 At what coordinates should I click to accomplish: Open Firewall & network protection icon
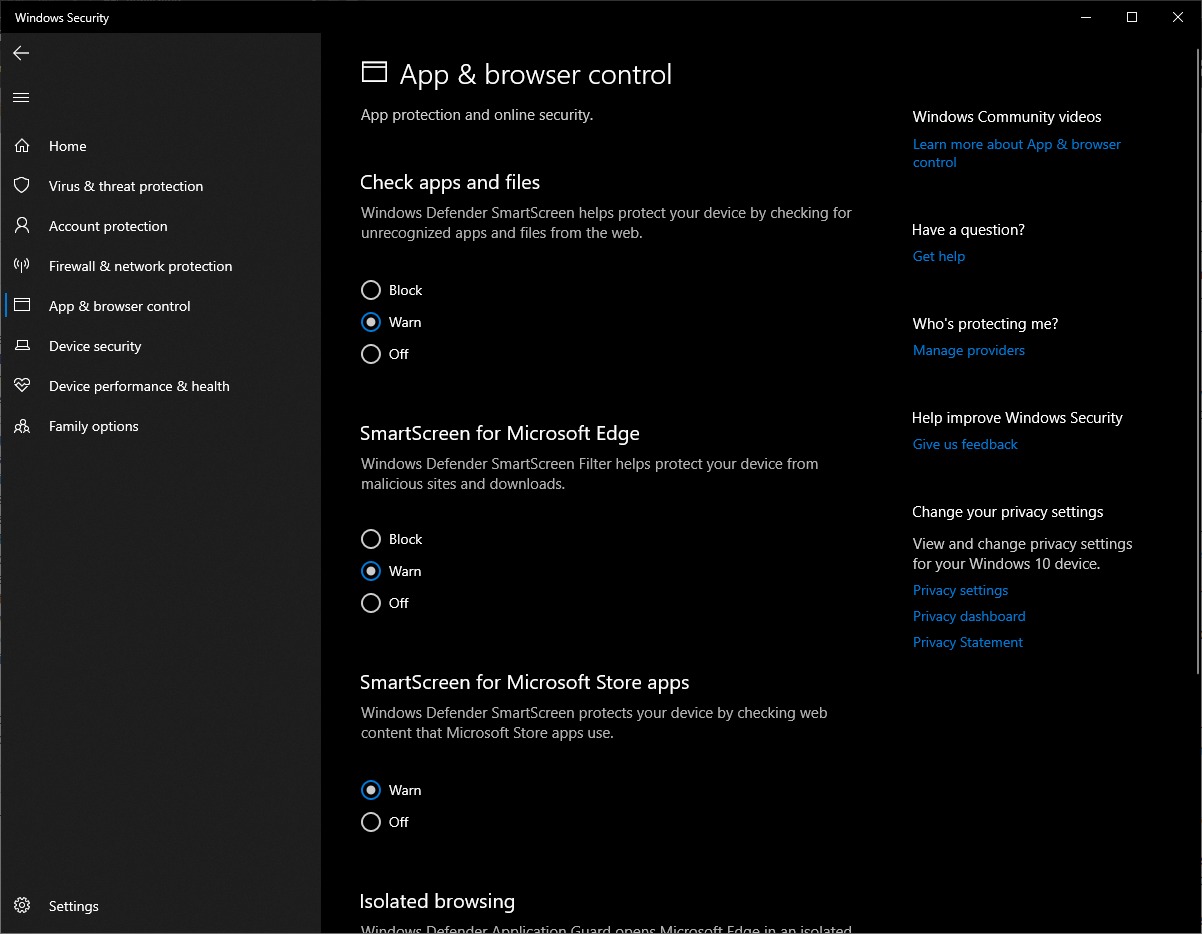pyautogui.click(x=21, y=266)
